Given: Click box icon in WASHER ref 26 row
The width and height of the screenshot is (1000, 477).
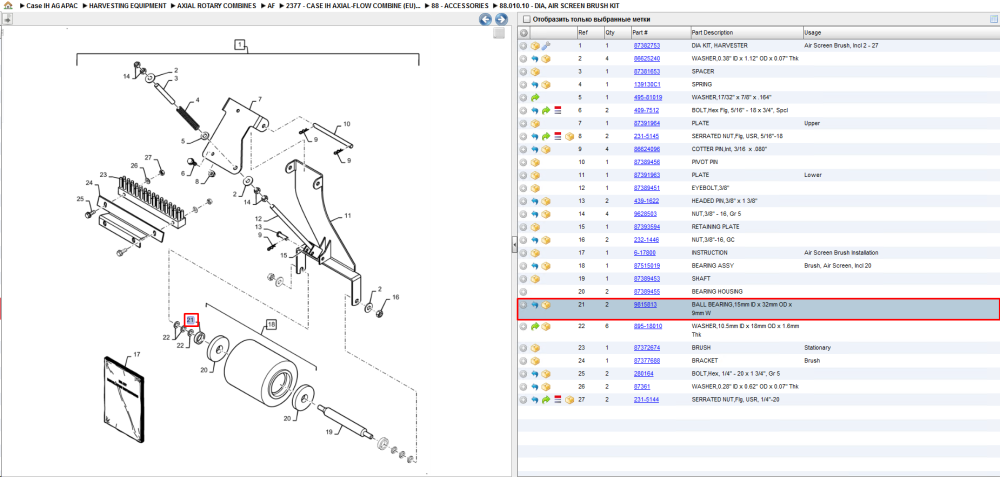Looking at the screenshot, I should 546,387.
